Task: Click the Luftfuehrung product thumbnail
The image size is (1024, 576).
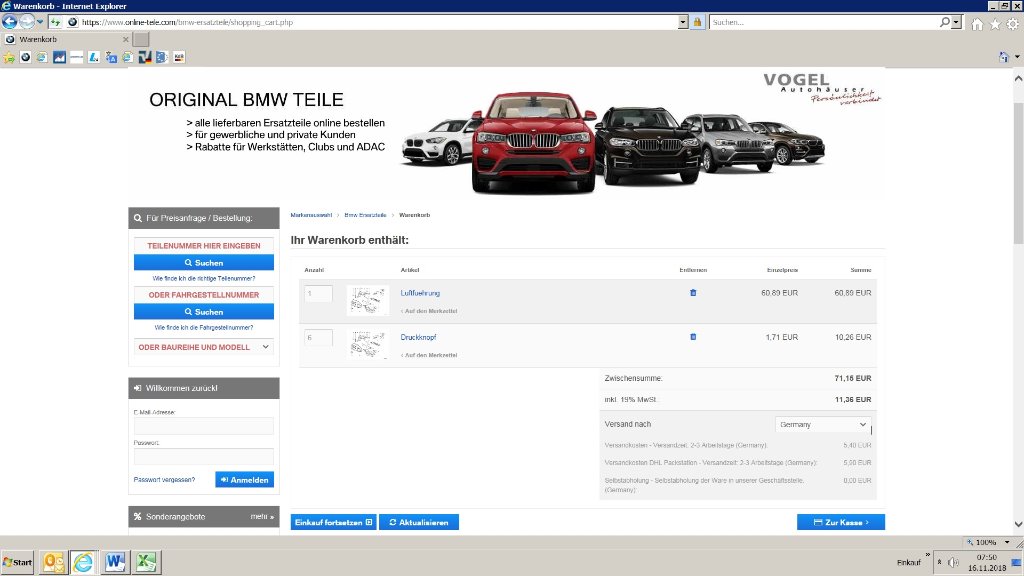Action: coord(367,300)
